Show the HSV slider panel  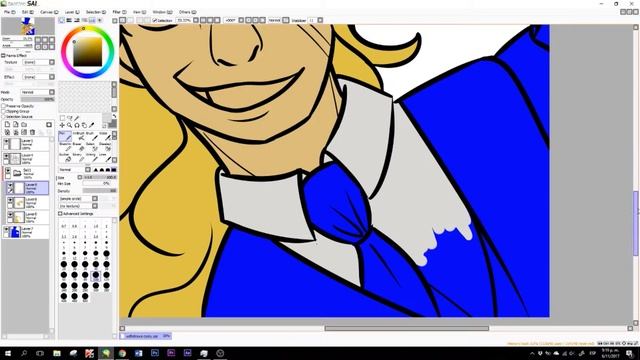click(77, 20)
